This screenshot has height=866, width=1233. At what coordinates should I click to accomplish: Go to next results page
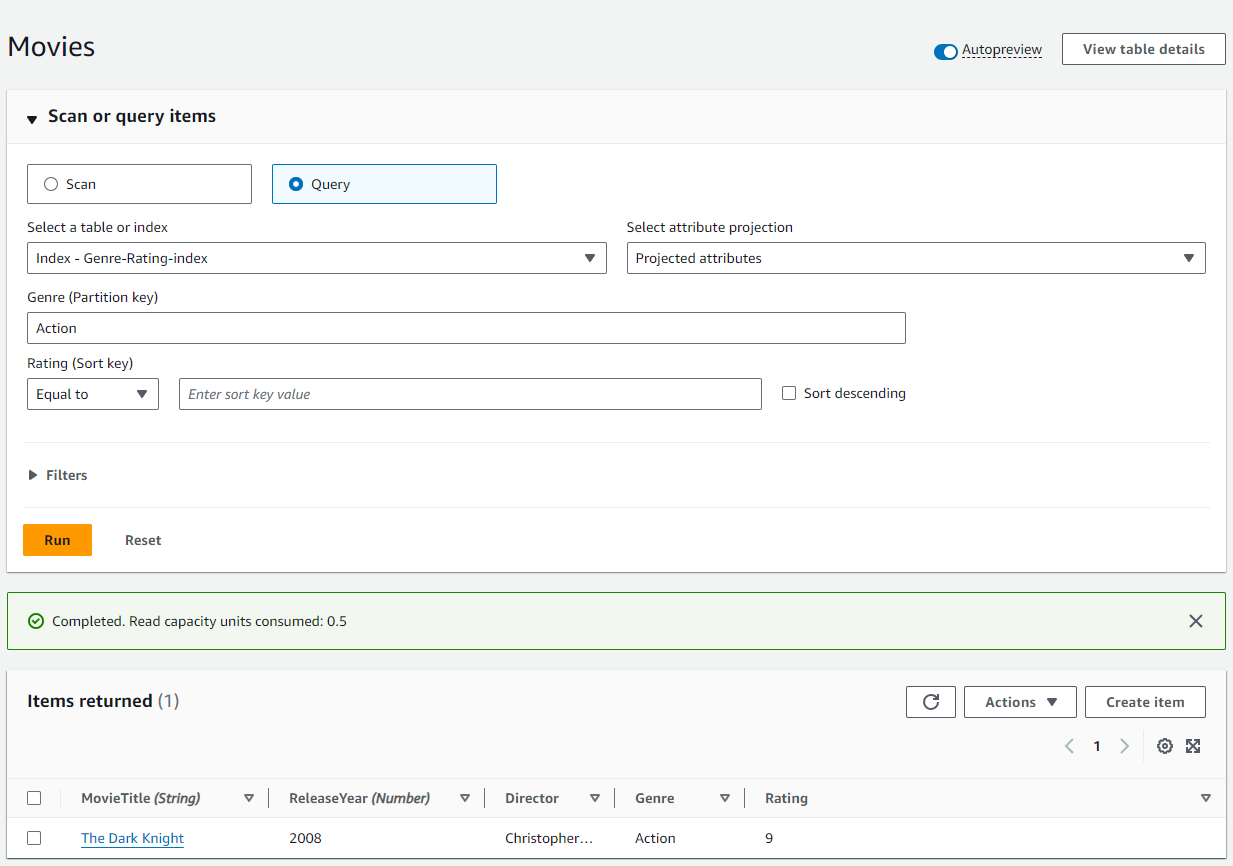[1124, 746]
